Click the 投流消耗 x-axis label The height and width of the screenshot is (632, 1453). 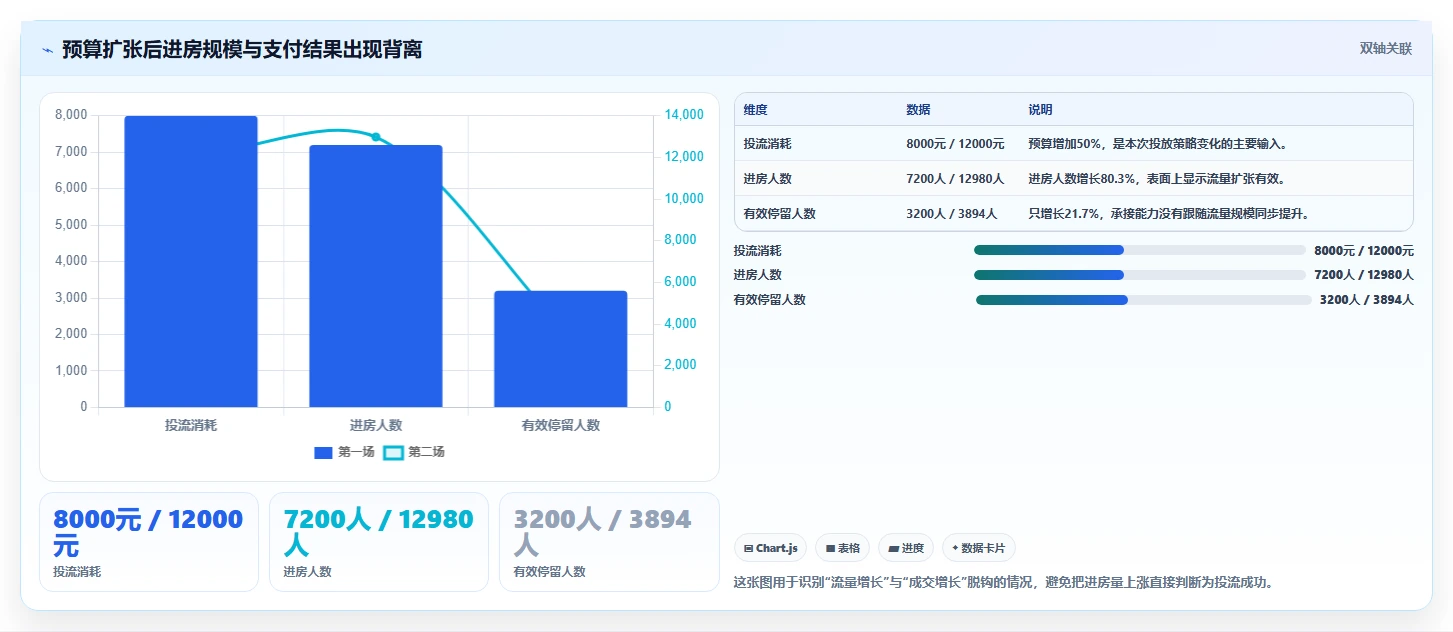point(191,425)
